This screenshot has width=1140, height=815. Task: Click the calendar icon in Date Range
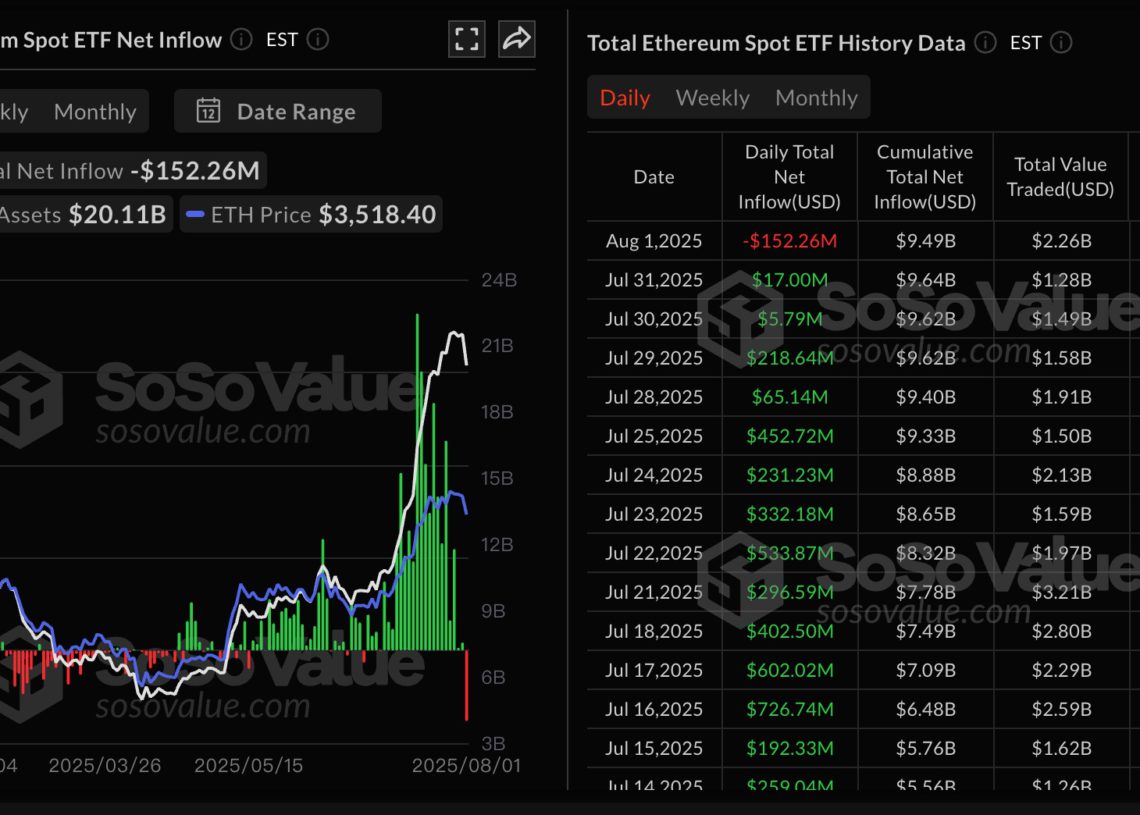(208, 112)
